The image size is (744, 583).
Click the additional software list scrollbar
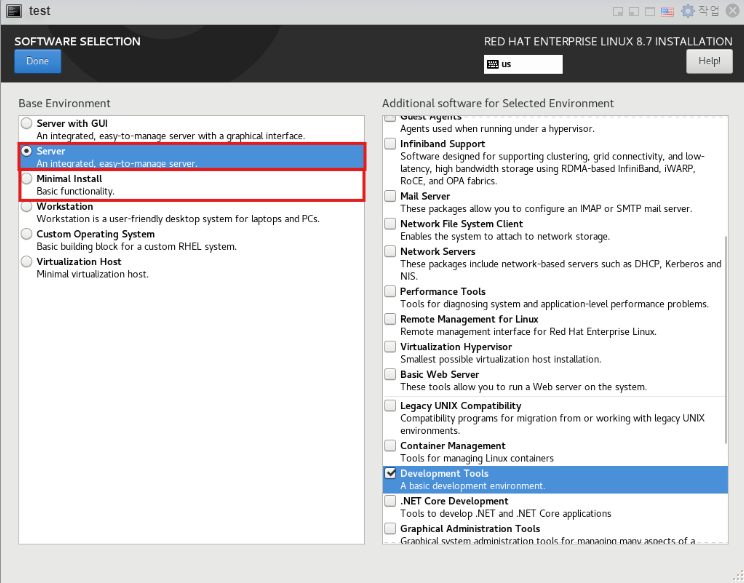725,340
